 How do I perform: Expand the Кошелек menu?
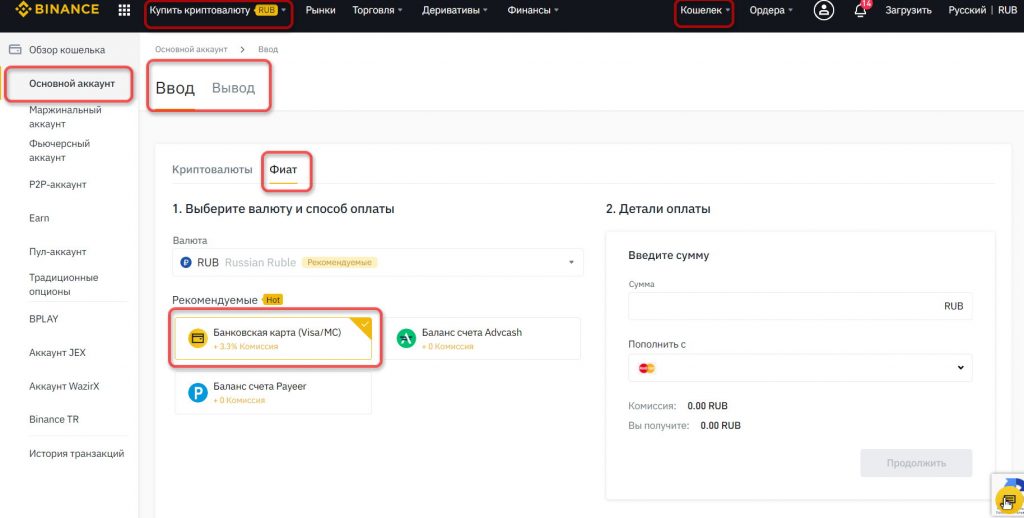pos(705,10)
